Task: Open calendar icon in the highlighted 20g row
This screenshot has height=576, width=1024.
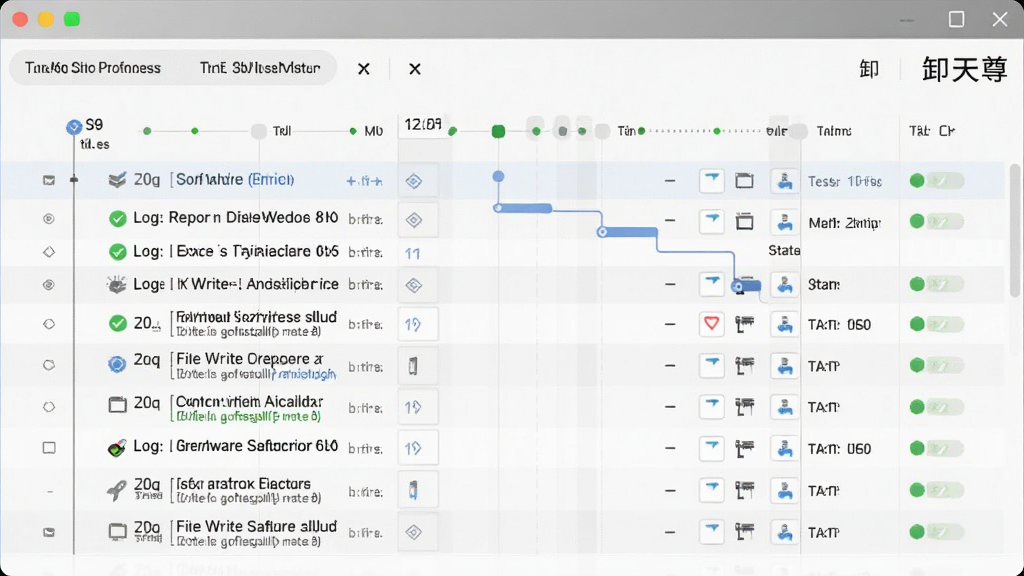Action: click(x=744, y=181)
